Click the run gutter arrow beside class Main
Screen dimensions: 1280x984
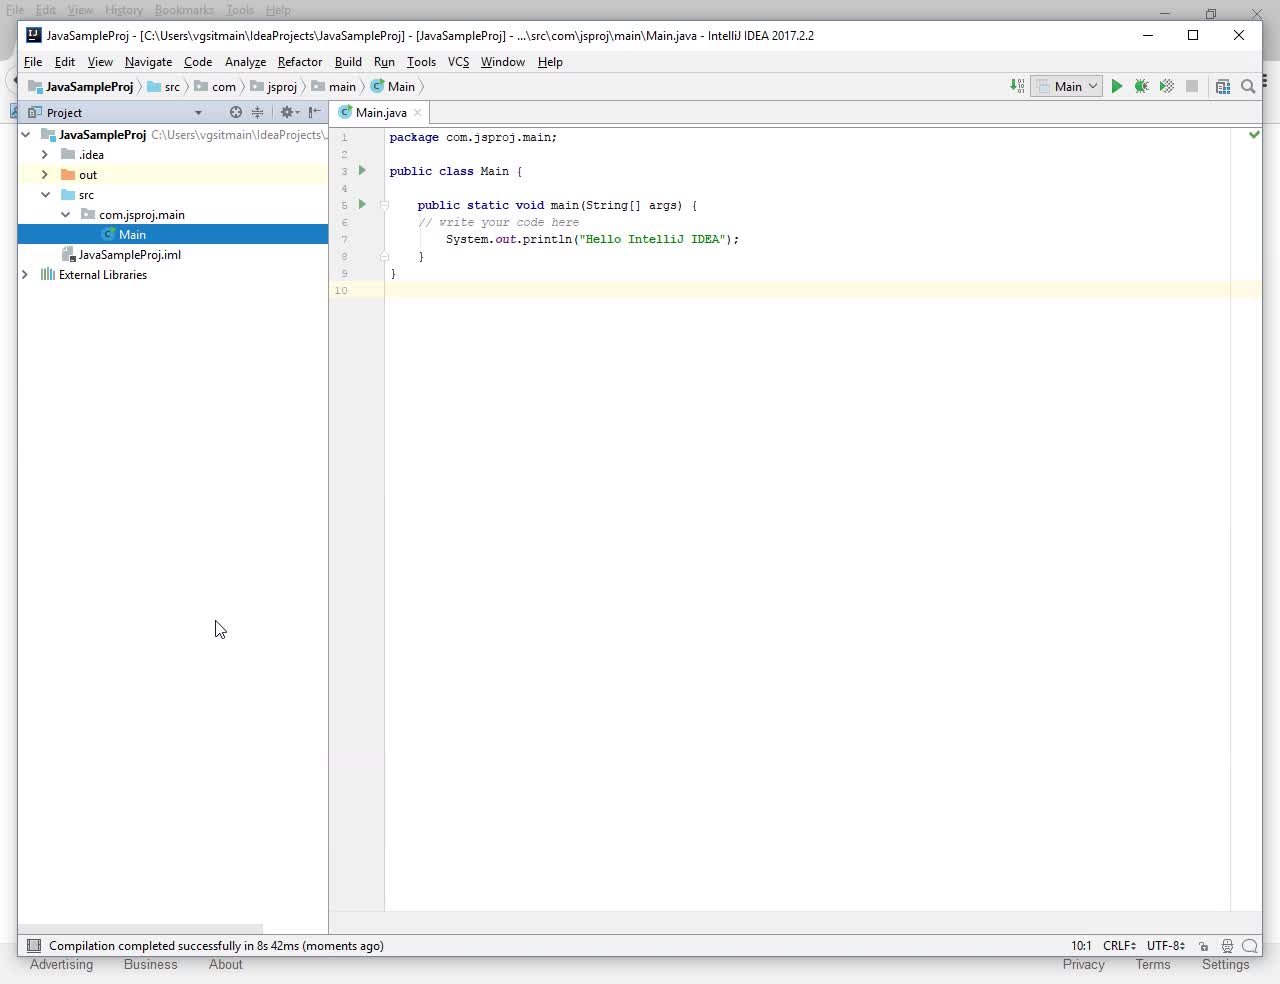[x=362, y=171]
